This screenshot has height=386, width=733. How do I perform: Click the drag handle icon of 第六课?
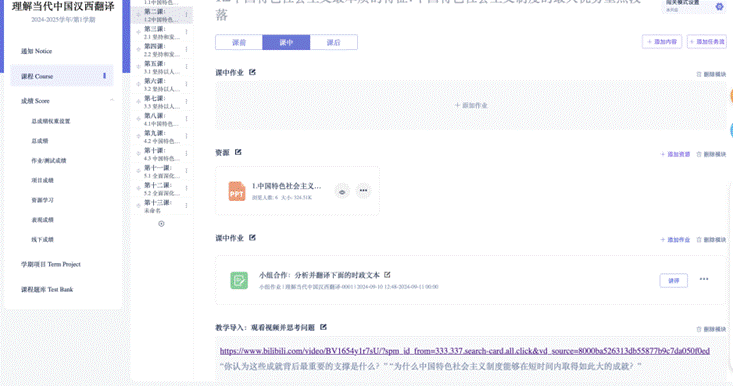click(138, 84)
